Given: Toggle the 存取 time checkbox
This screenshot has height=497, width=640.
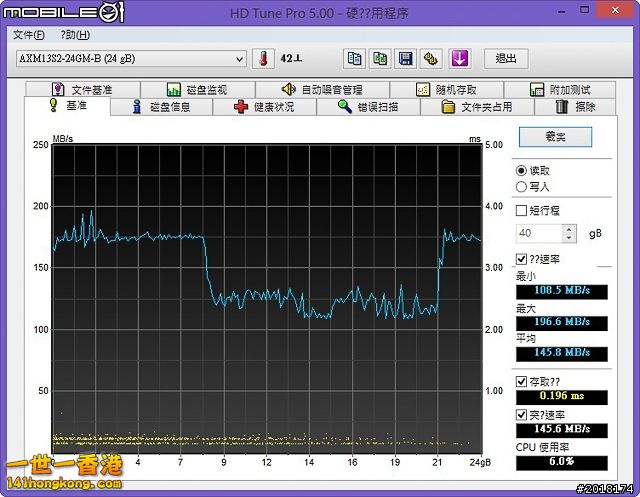Looking at the screenshot, I should point(521,381).
